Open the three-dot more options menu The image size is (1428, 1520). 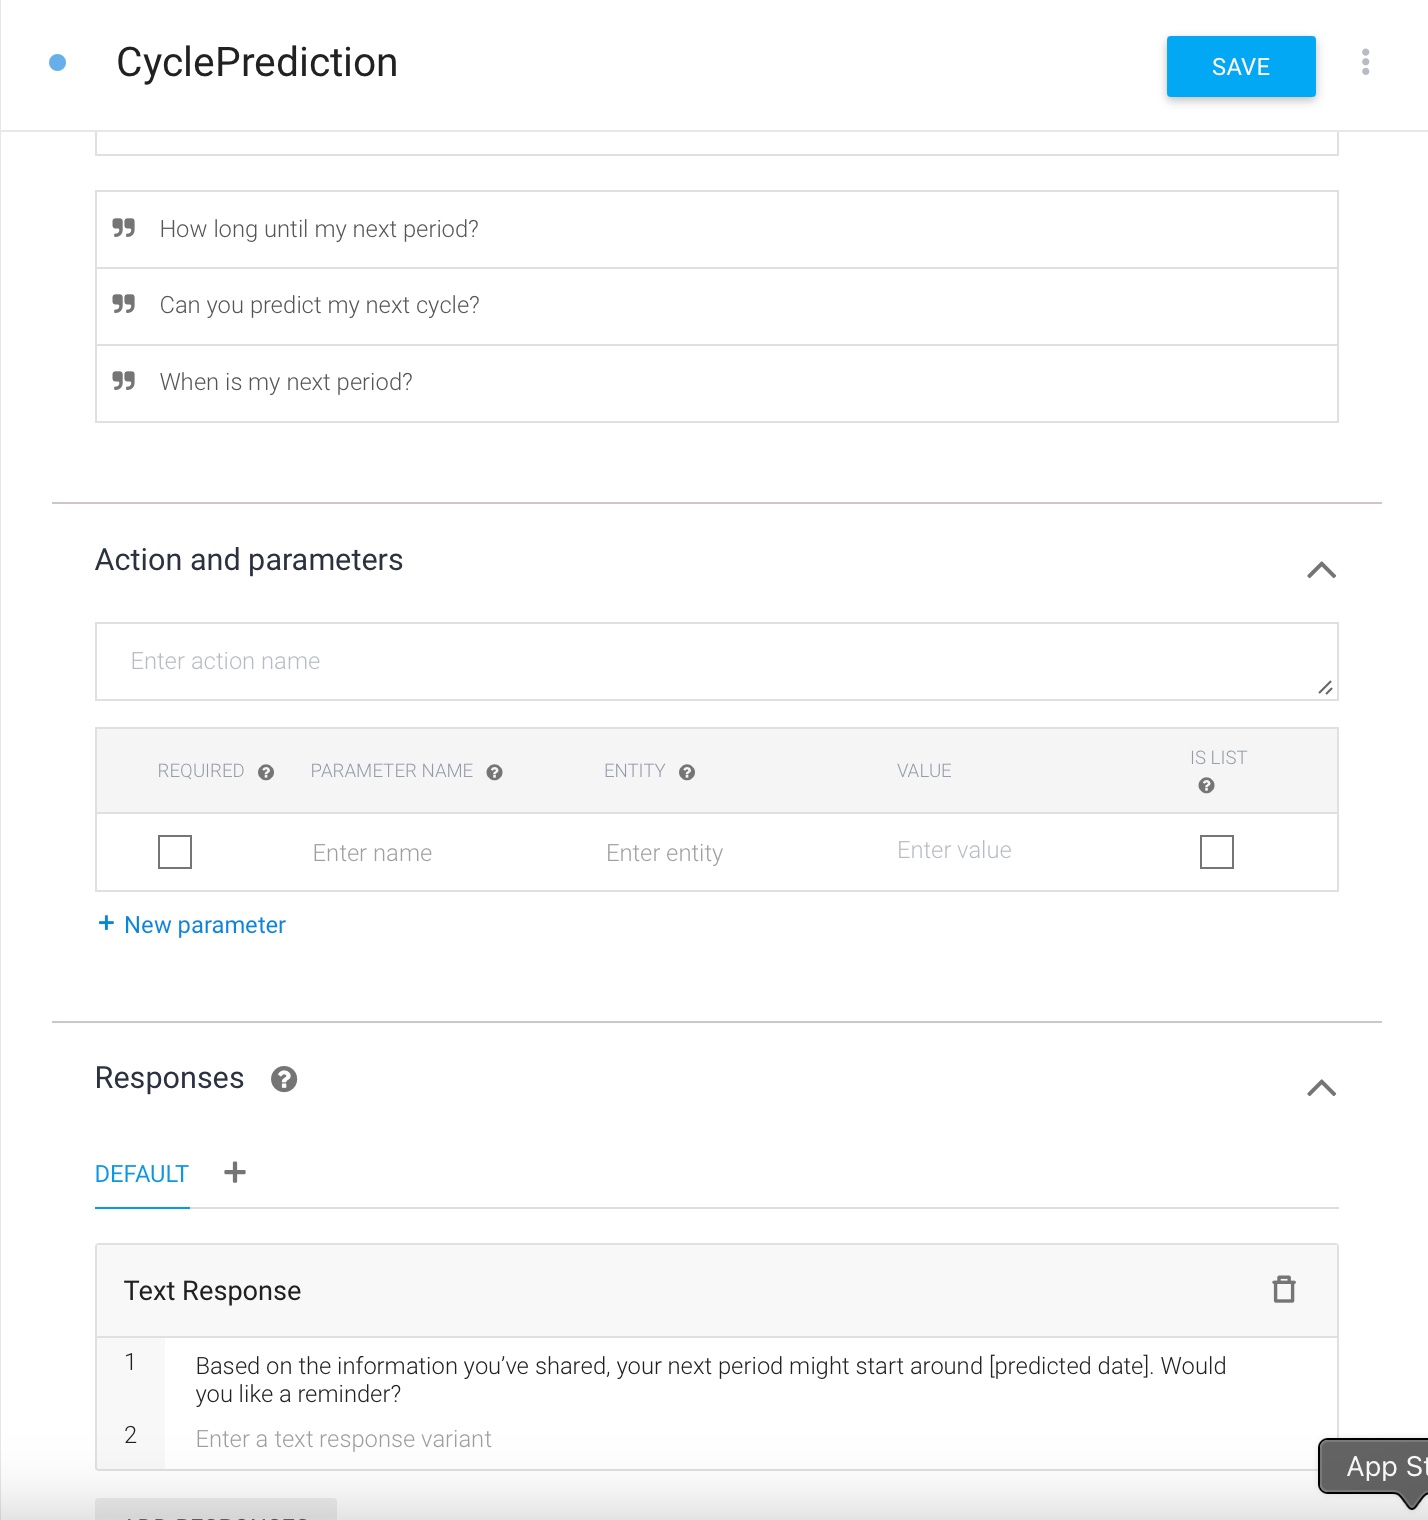[1365, 62]
